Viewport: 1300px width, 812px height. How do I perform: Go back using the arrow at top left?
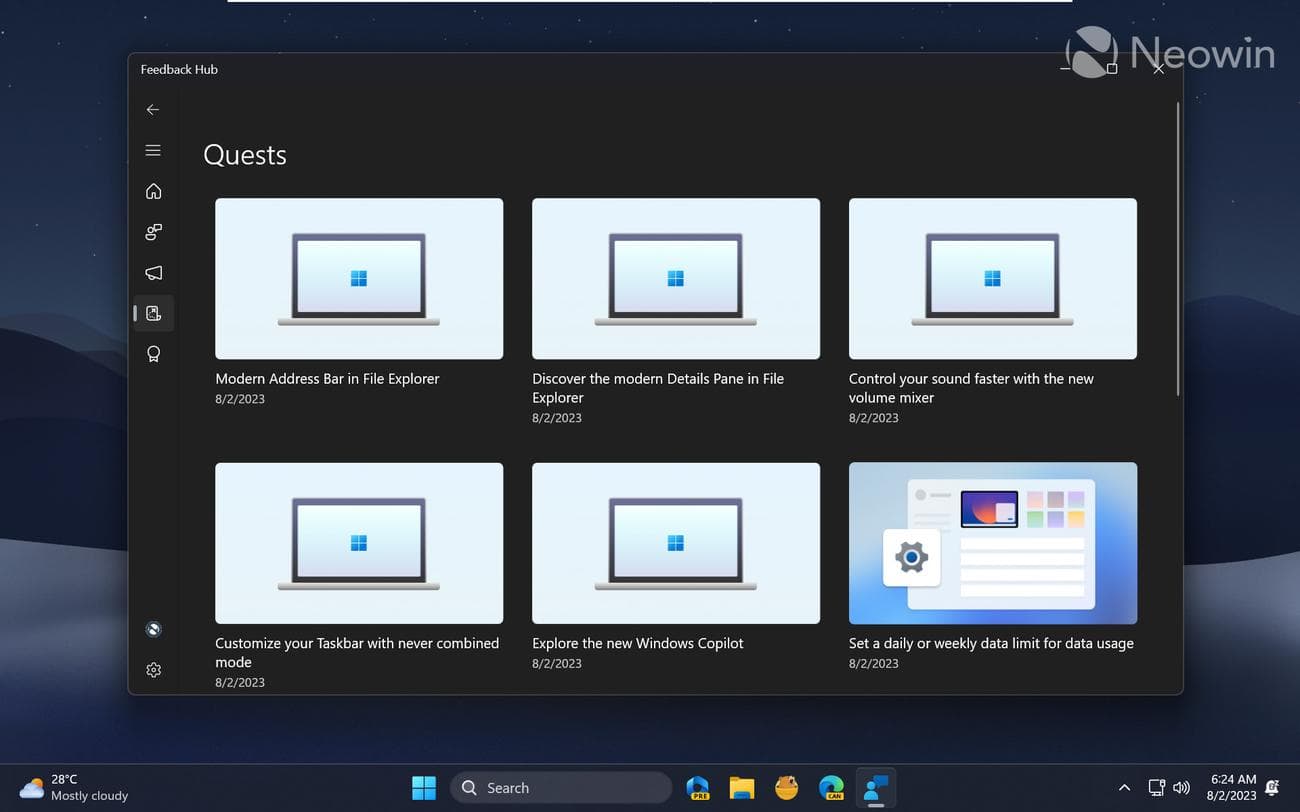point(152,109)
